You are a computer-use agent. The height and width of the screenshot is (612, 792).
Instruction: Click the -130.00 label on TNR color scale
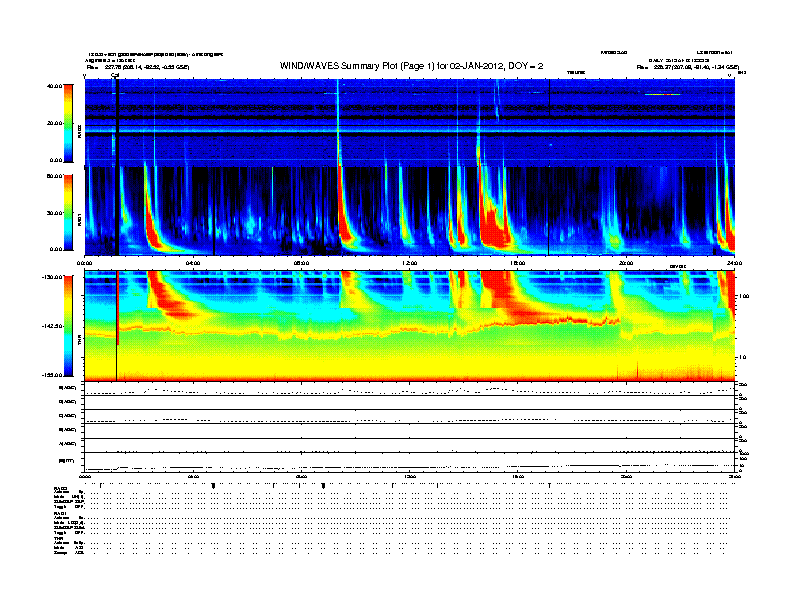[52, 277]
